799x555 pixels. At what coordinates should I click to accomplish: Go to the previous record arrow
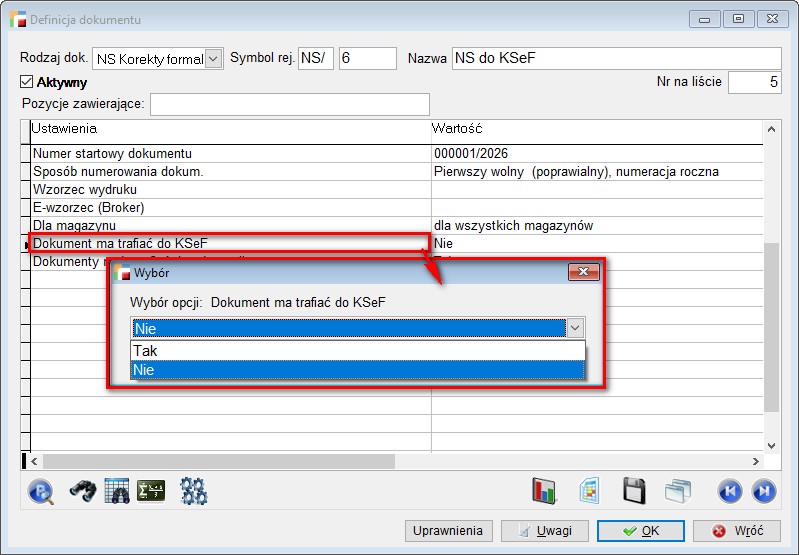729,491
